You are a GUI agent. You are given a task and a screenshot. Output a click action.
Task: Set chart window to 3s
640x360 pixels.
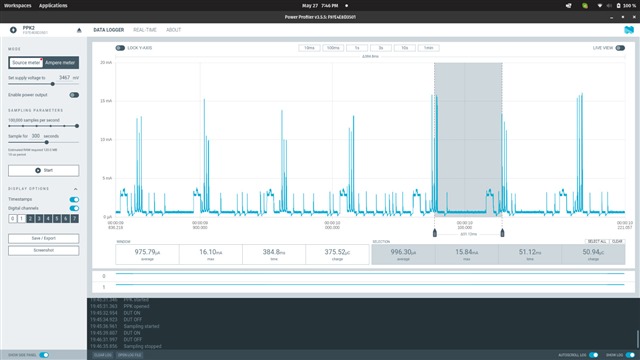[x=381, y=48]
